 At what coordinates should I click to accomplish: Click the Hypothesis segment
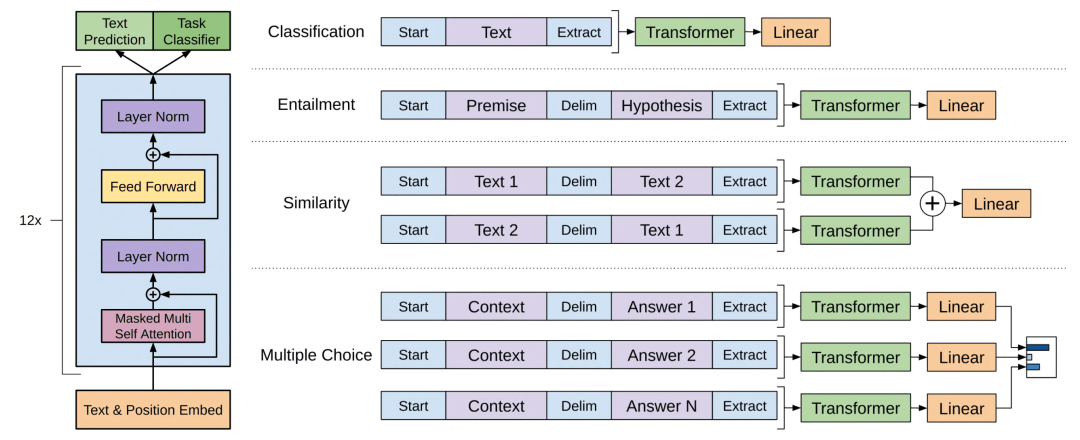pos(661,106)
